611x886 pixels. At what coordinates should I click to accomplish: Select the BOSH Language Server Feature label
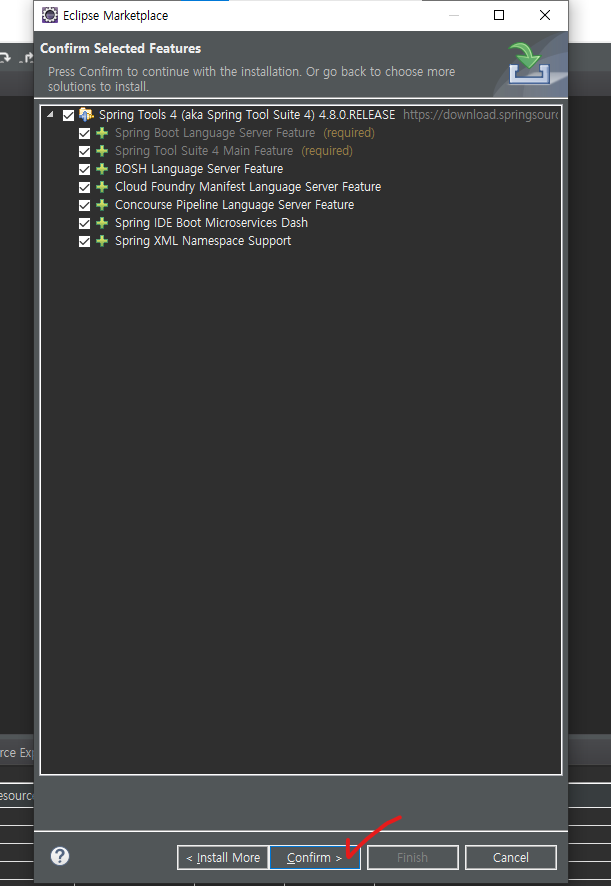pyautogui.click(x=199, y=169)
